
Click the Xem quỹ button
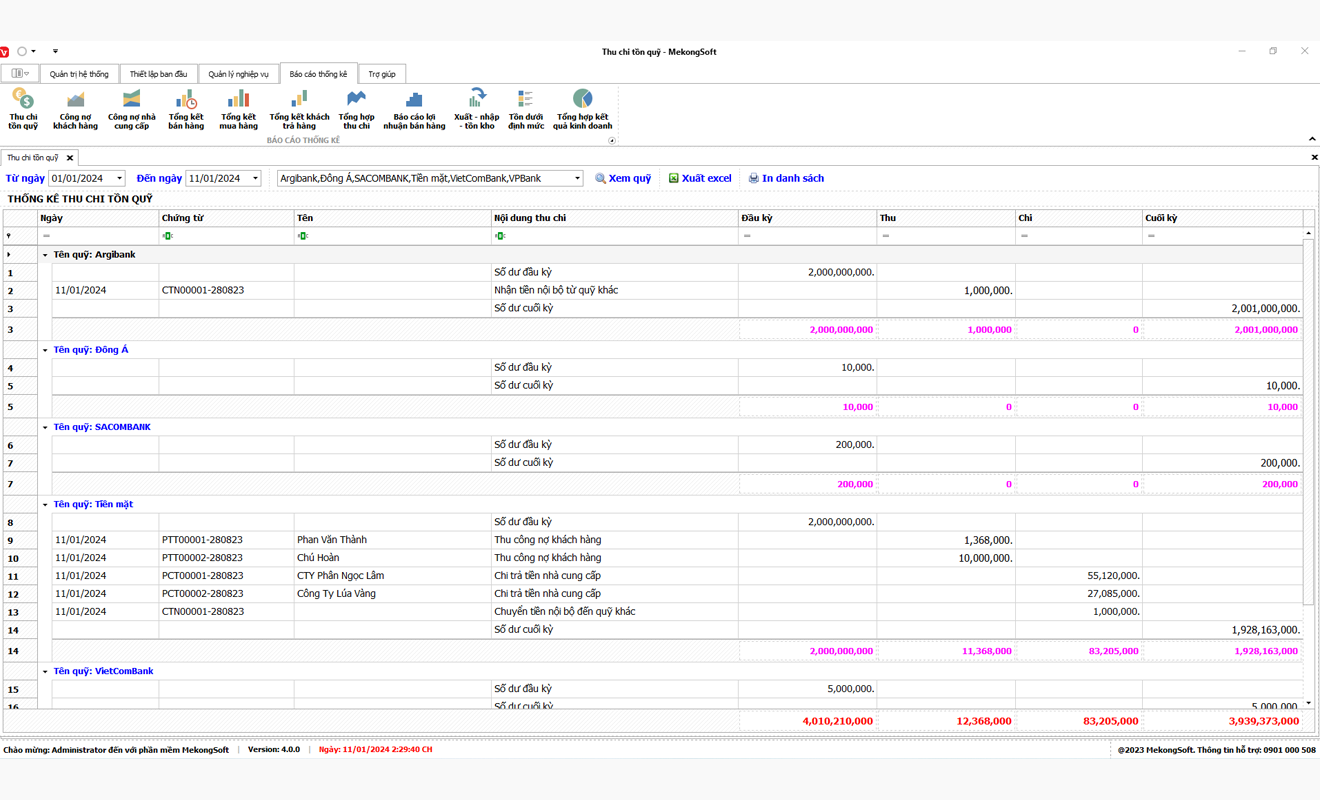[623, 178]
